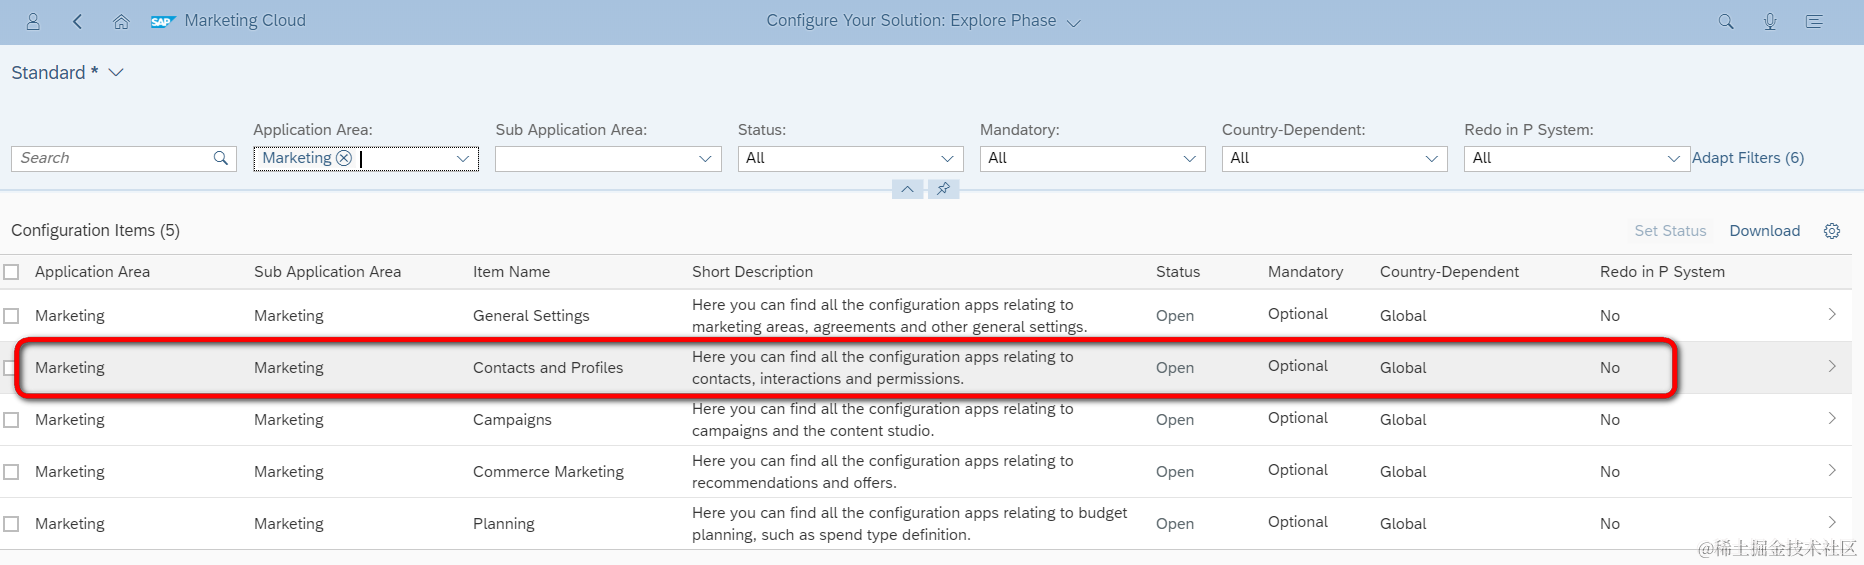Collapse the filter bar header
Screen dimensions: 1864x565
[907, 189]
